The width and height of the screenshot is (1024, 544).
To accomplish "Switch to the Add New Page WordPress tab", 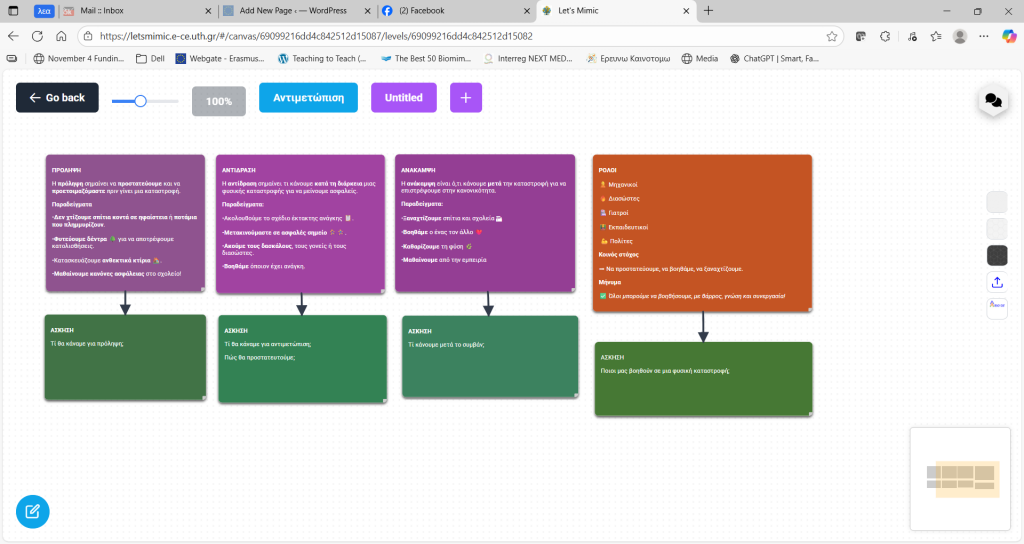I will coord(297,11).
